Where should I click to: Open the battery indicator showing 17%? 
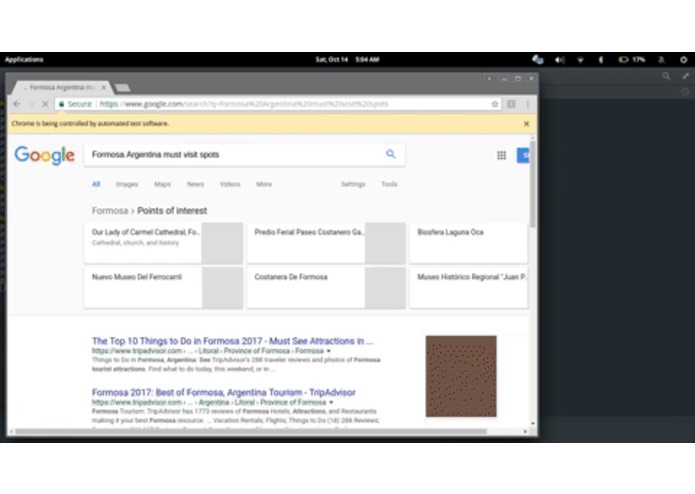pos(632,59)
